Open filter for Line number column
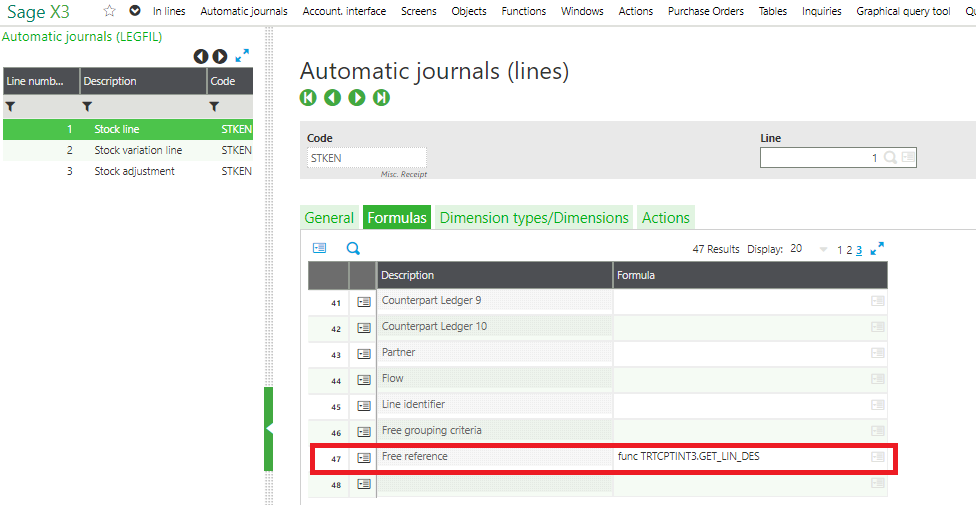The height and width of the screenshot is (505, 976). point(10,106)
